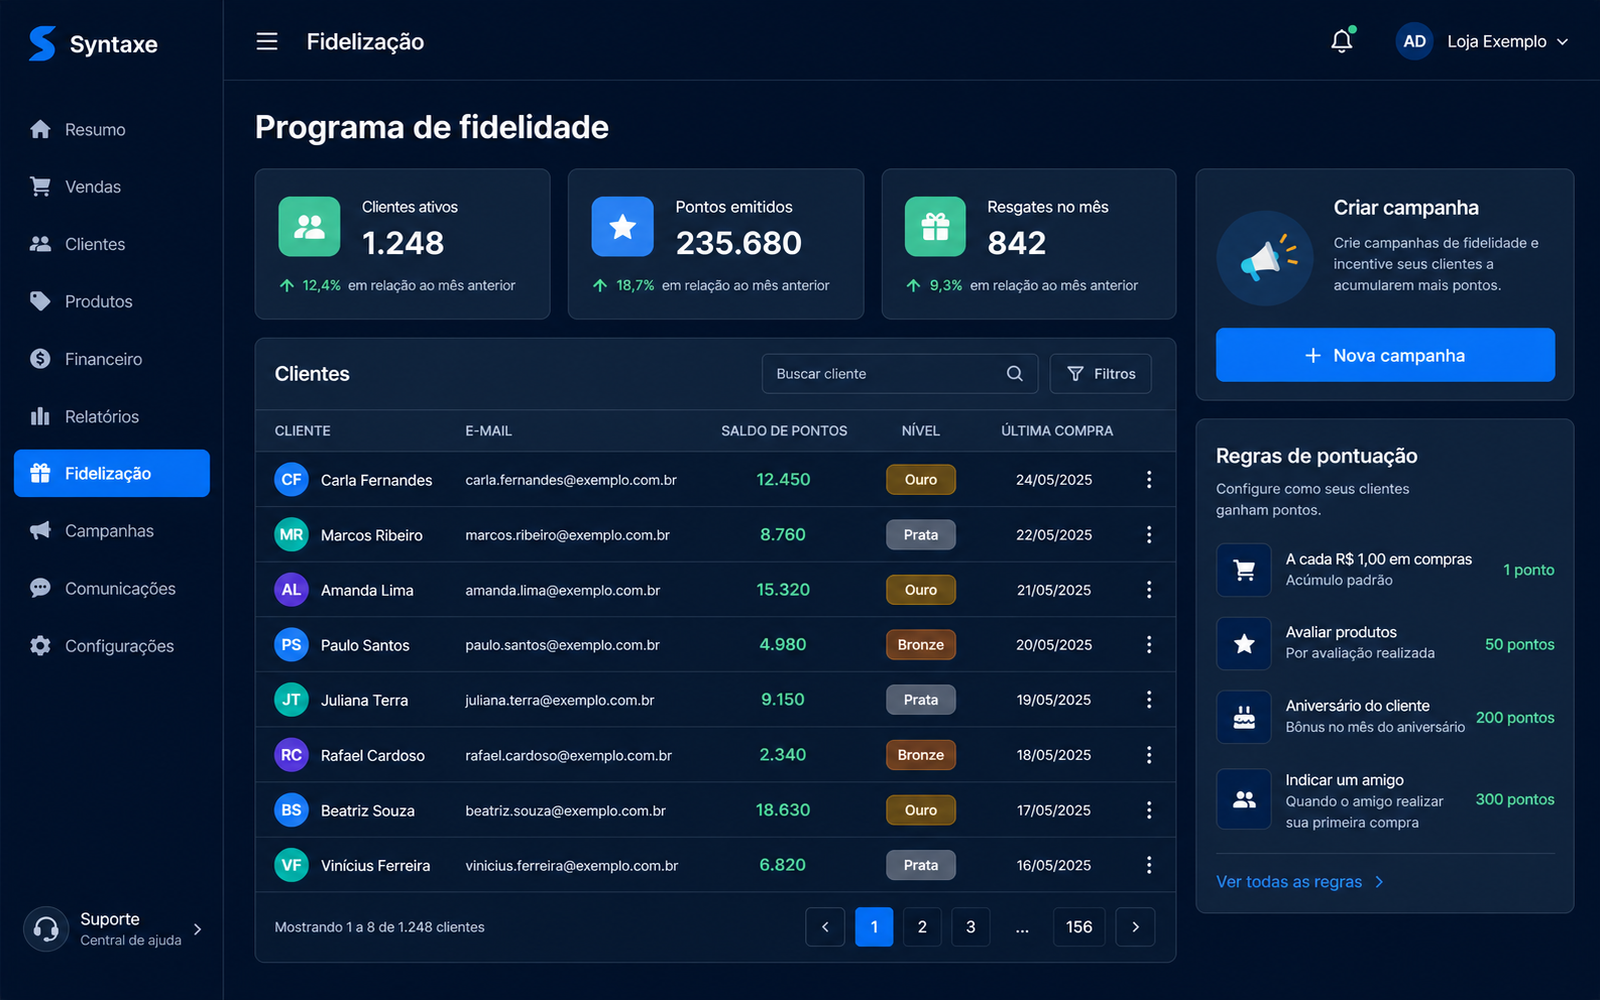Viewport: 1600px width, 1000px height.
Task: Click the AD avatar circle
Action: 1414,41
